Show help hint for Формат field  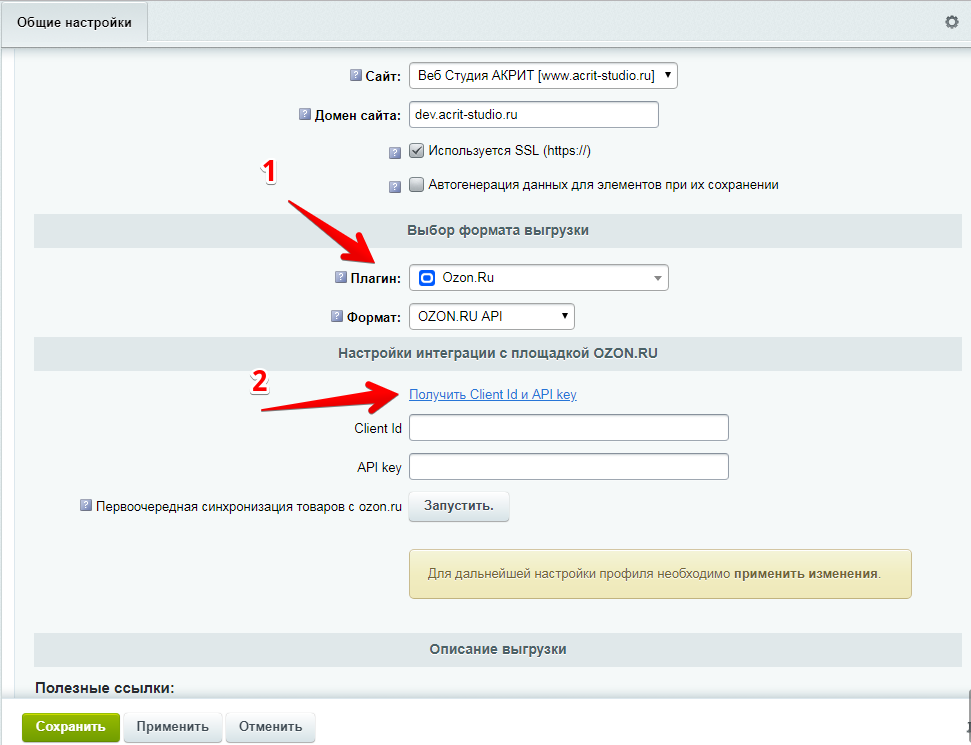[337, 316]
